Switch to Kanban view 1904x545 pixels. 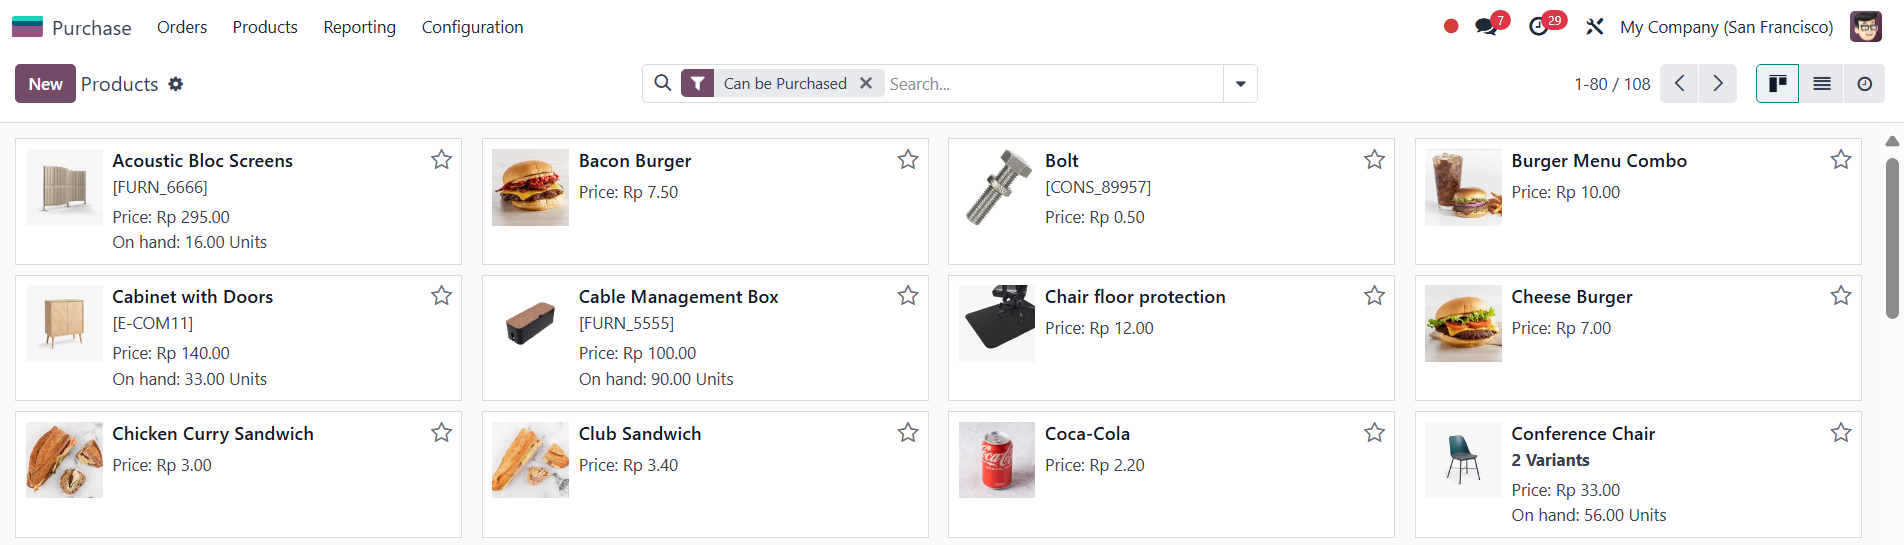click(1777, 84)
